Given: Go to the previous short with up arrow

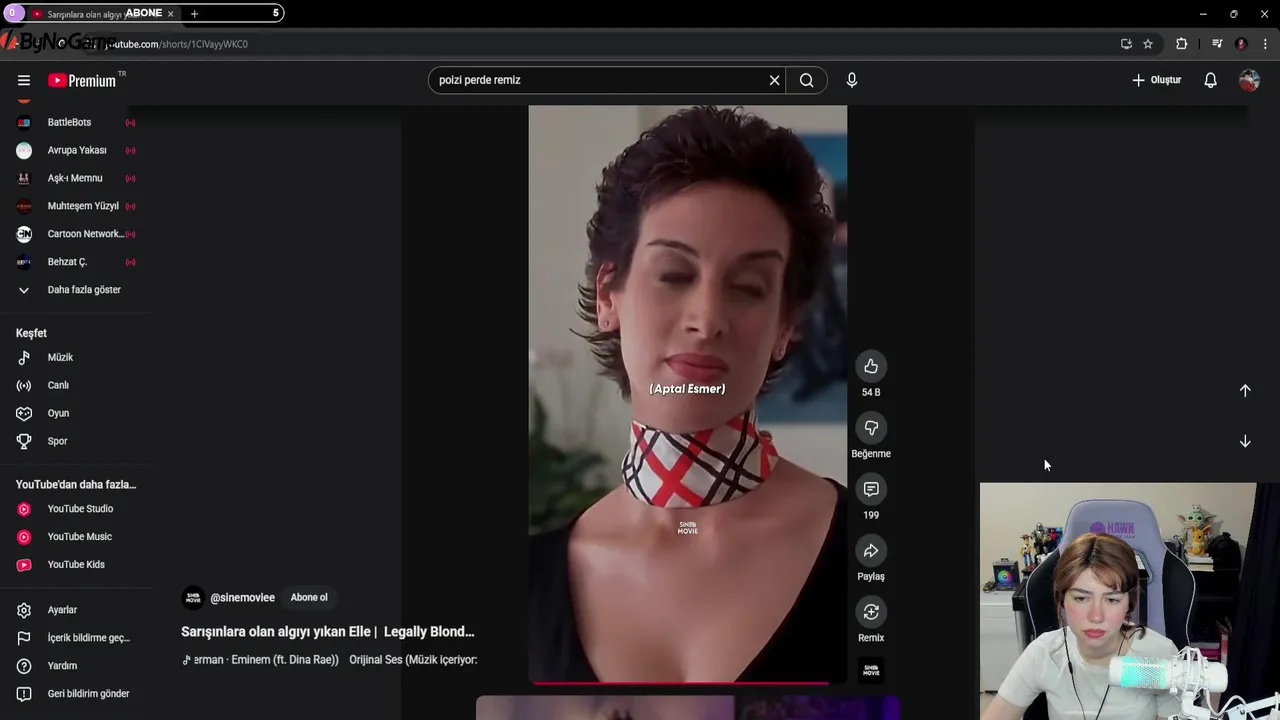Looking at the screenshot, I should [1245, 391].
